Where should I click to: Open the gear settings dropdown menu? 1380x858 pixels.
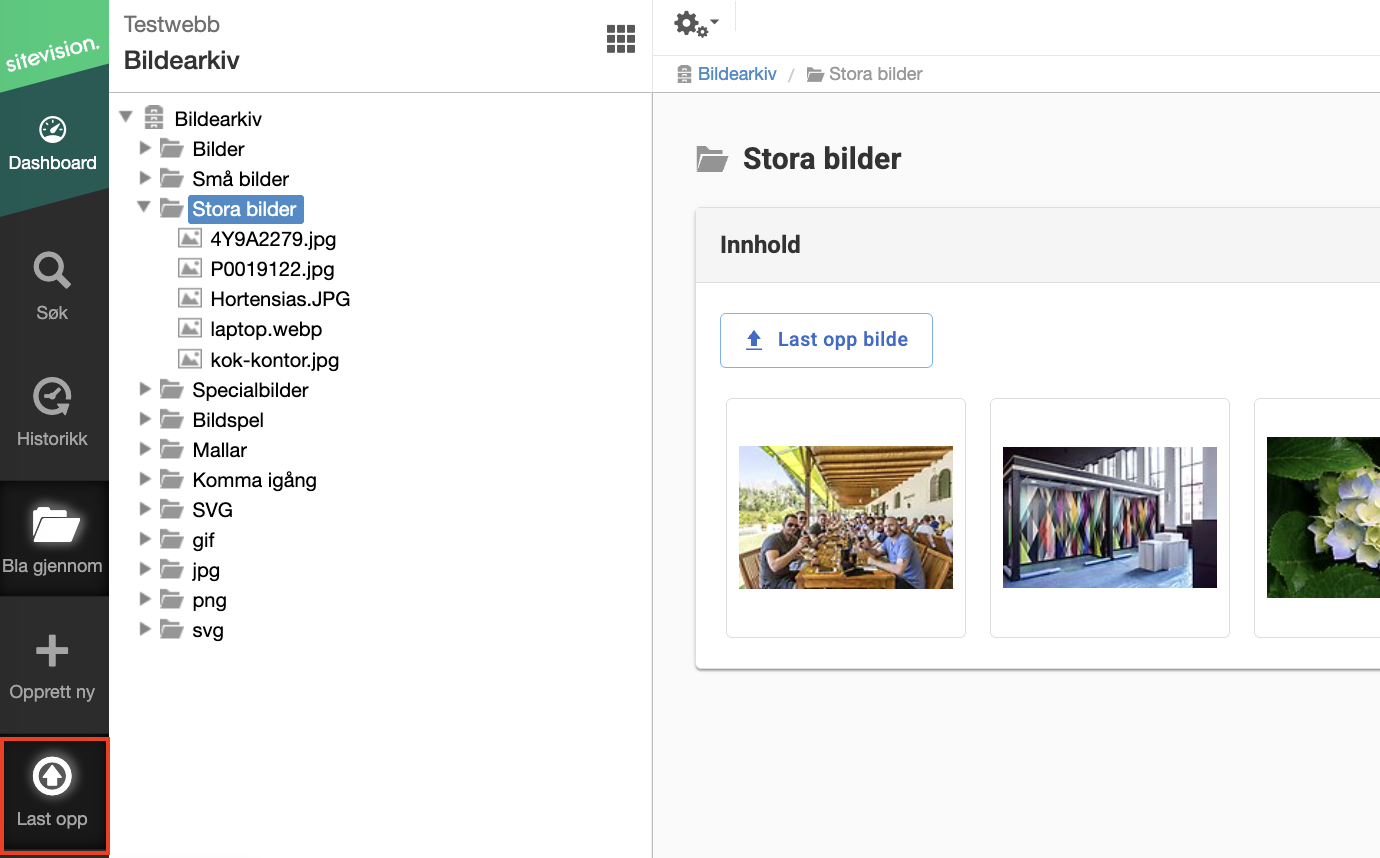tap(696, 24)
